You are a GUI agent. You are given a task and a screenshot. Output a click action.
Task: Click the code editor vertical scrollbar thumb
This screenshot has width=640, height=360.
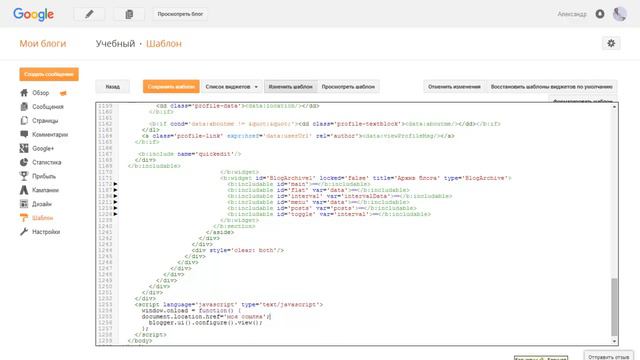(x=614, y=307)
